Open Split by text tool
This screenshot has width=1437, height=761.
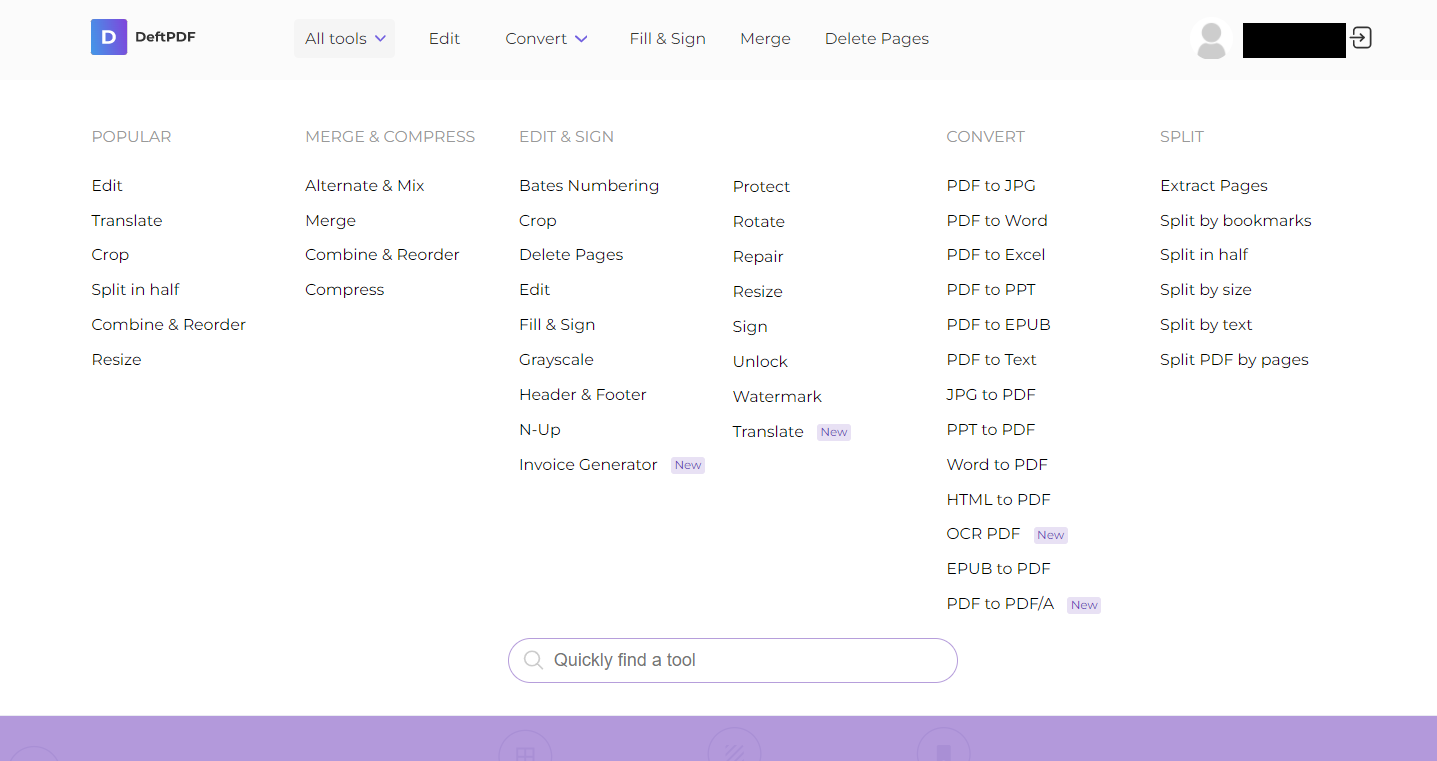pos(1206,324)
